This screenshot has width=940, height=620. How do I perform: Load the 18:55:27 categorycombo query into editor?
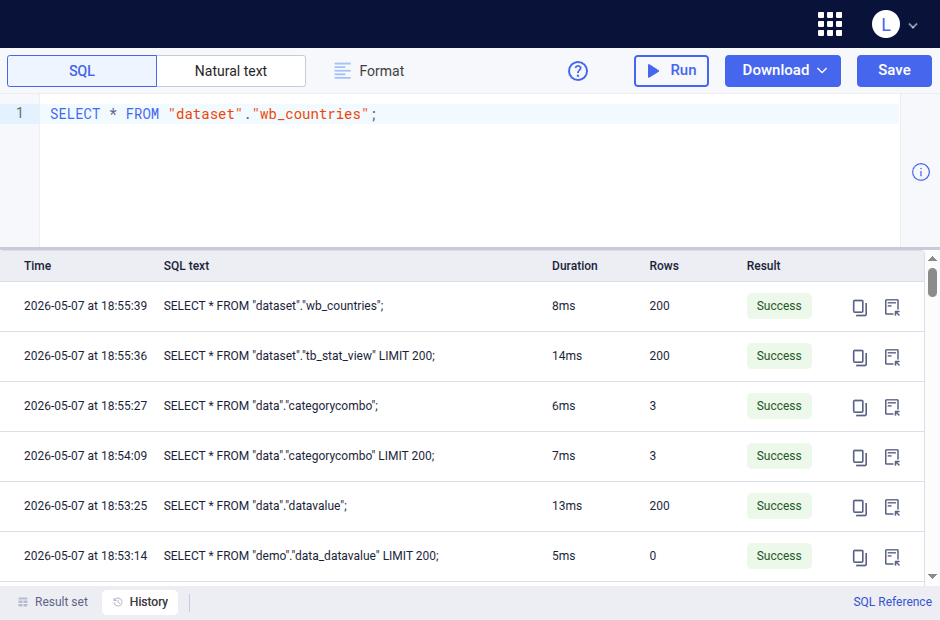click(893, 407)
